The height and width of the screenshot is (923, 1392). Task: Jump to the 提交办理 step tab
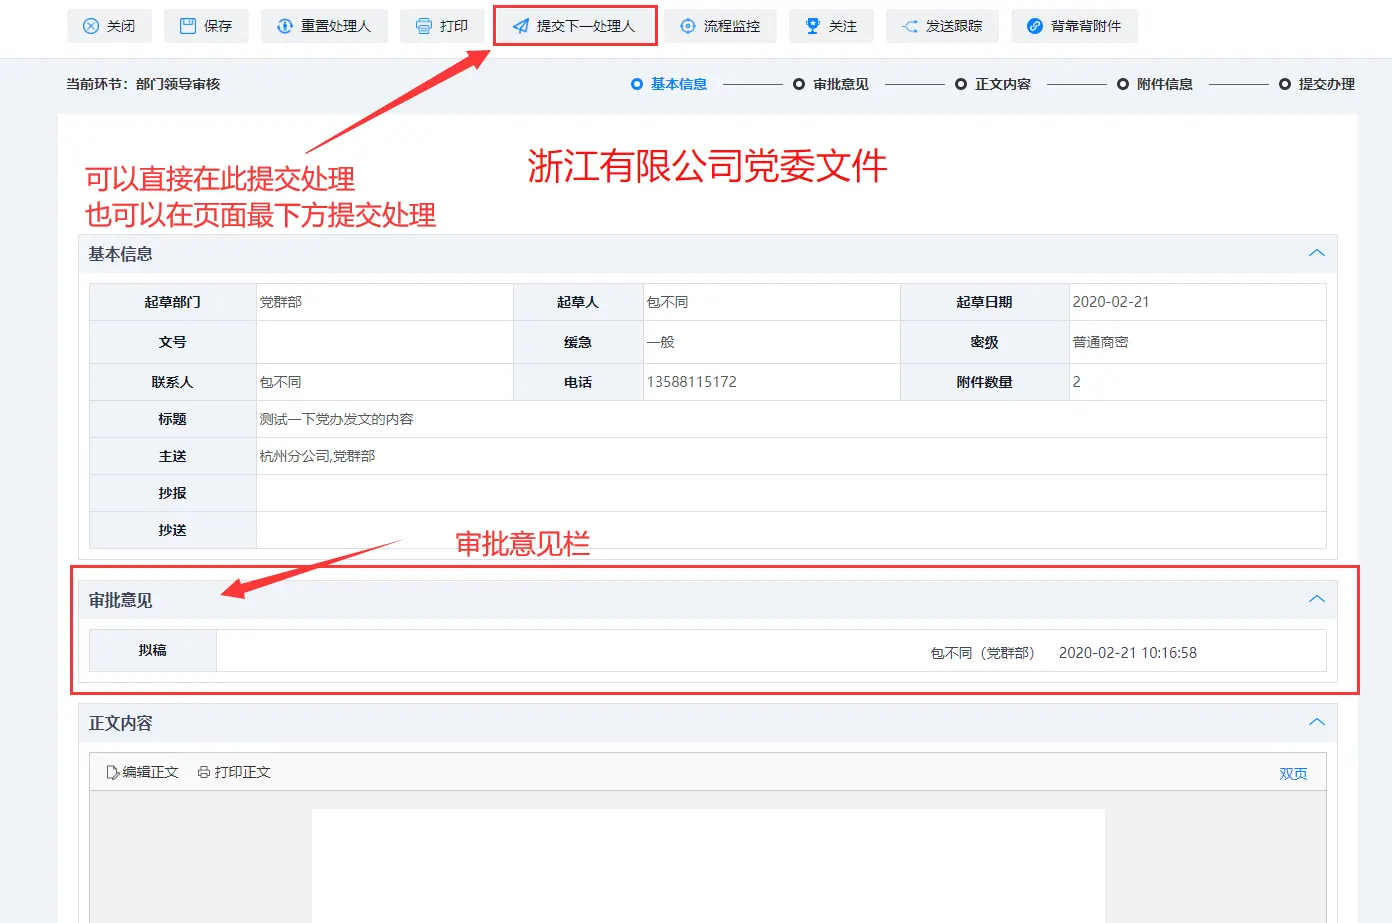pyautogui.click(x=1327, y=84)
